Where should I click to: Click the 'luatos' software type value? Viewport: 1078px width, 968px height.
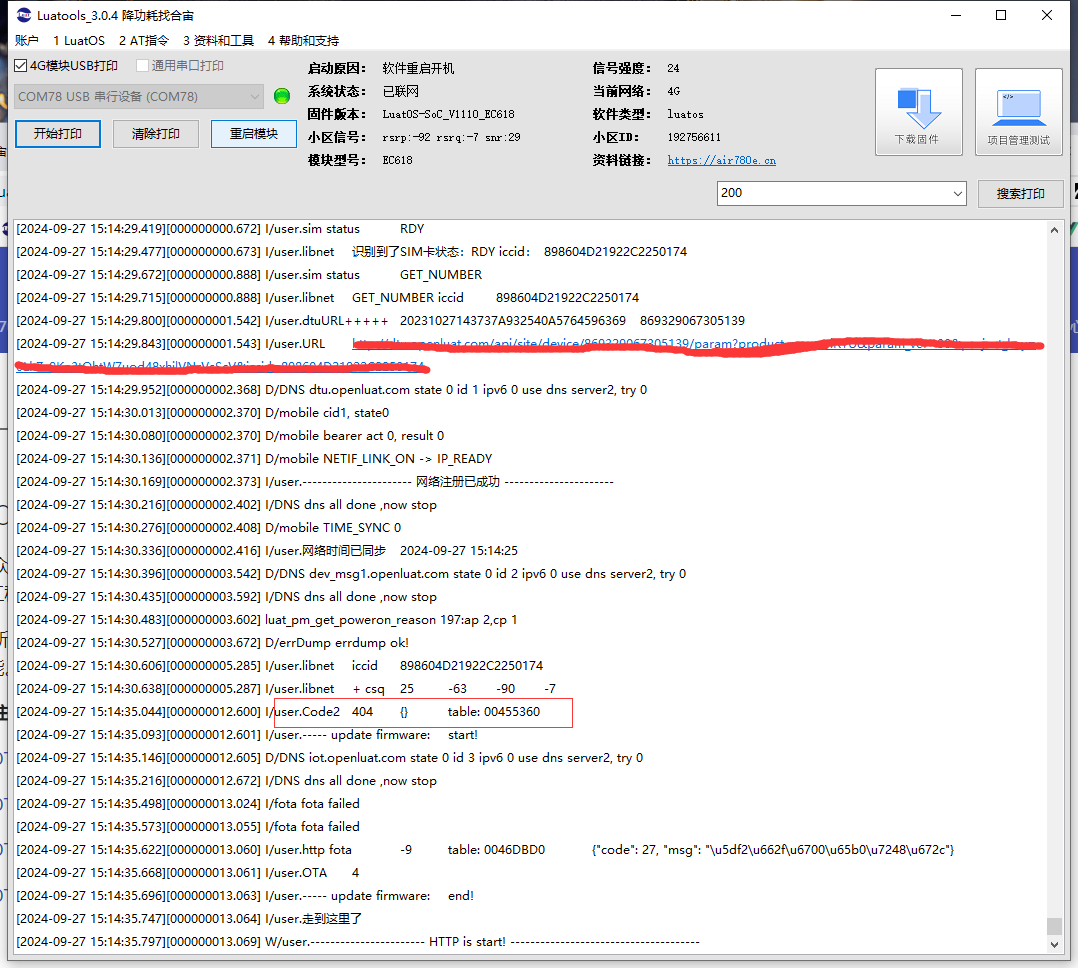pyautogui.click(x=685, y=114)
